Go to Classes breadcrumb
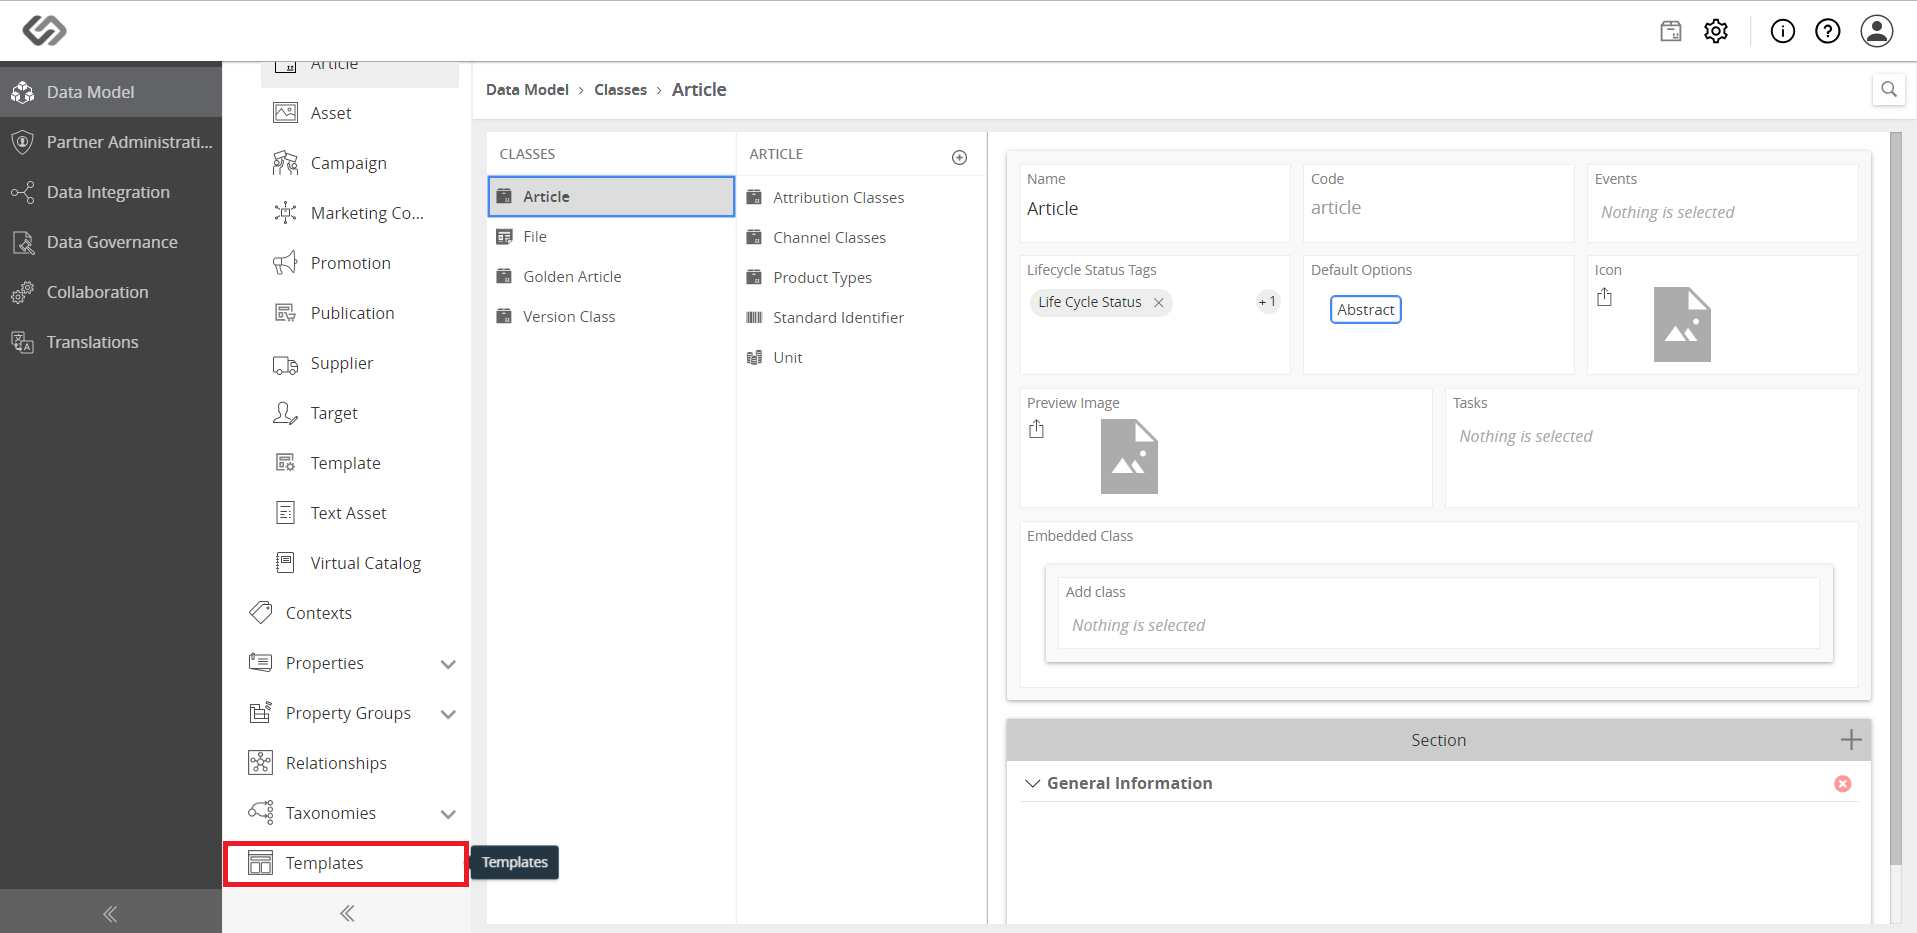This screenshot has width=1917, height=933. pos(620,90)
